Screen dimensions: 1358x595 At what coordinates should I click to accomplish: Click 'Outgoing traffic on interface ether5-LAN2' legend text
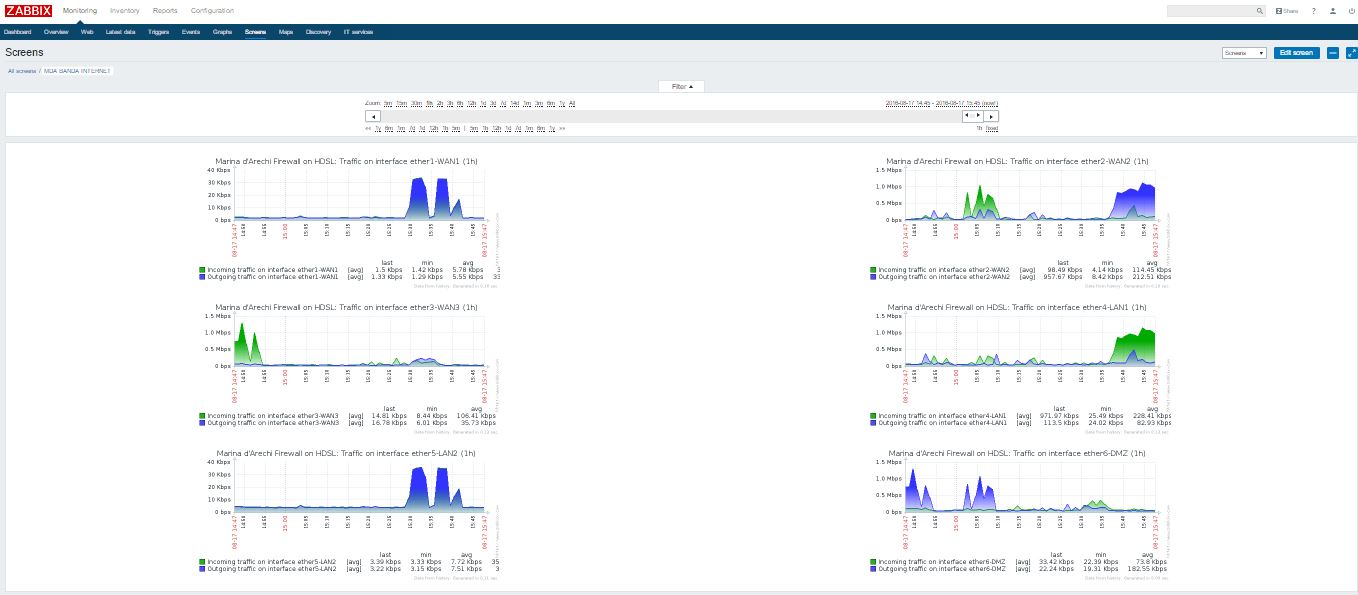point(272,569)
